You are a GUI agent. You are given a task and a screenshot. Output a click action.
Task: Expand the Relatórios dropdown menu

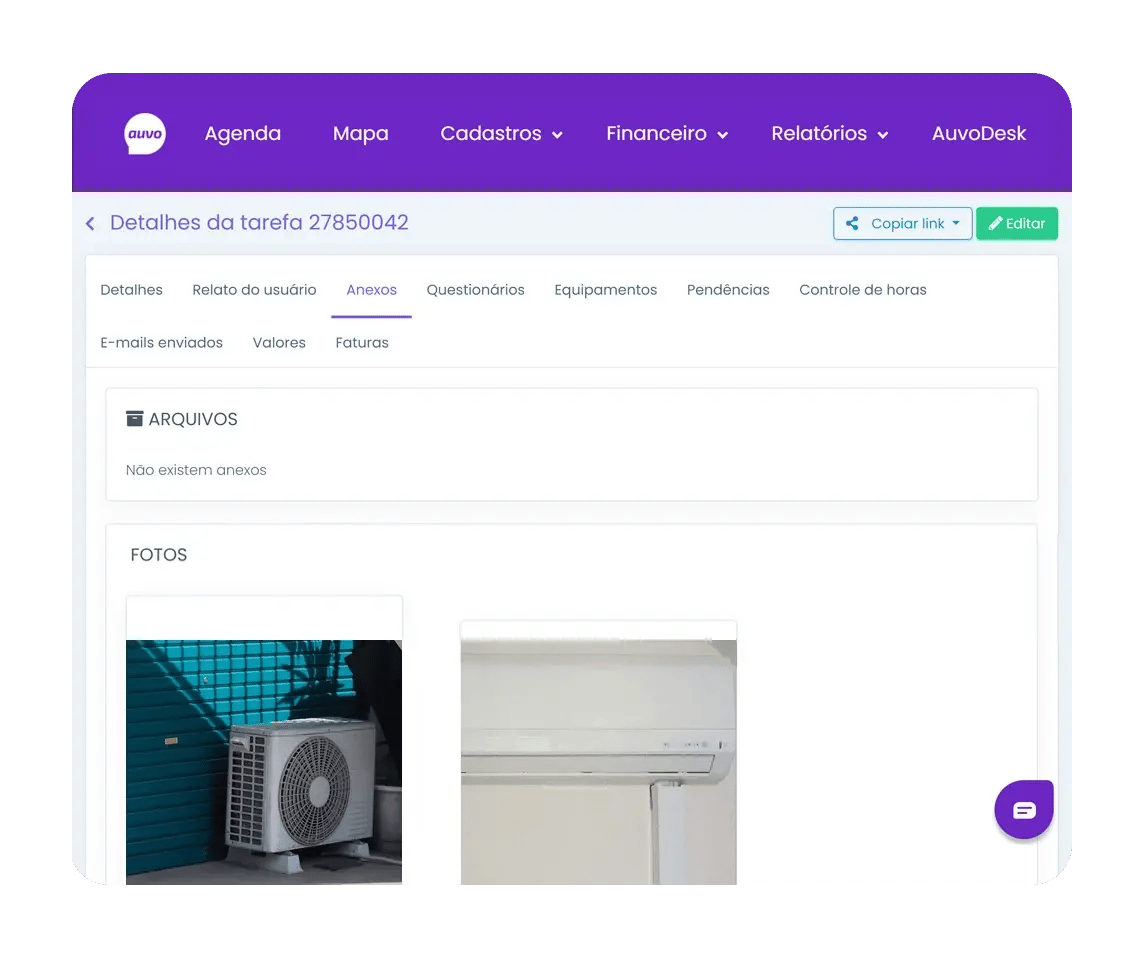click(830, 134)
